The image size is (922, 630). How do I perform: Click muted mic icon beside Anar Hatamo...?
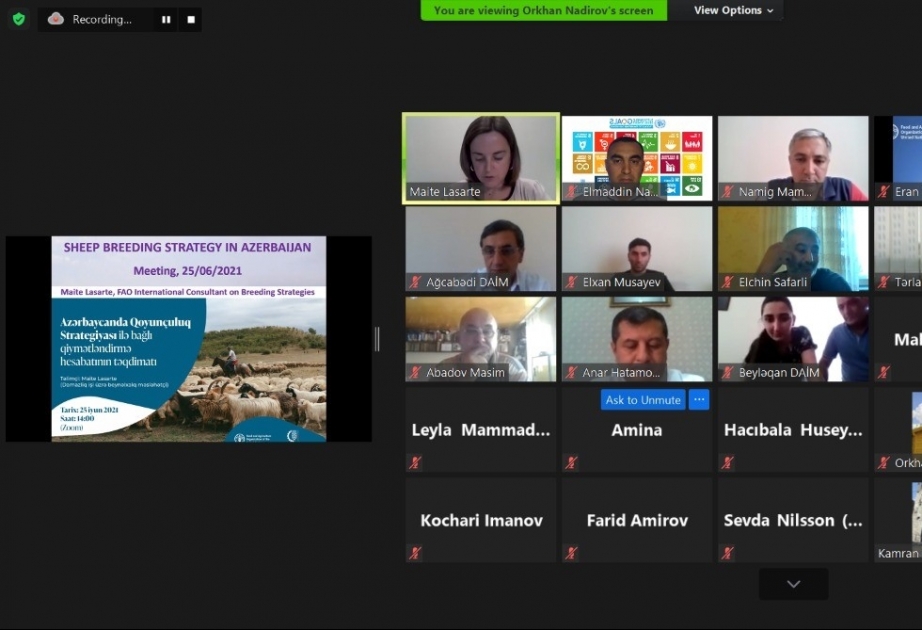[x=571, y=372]
